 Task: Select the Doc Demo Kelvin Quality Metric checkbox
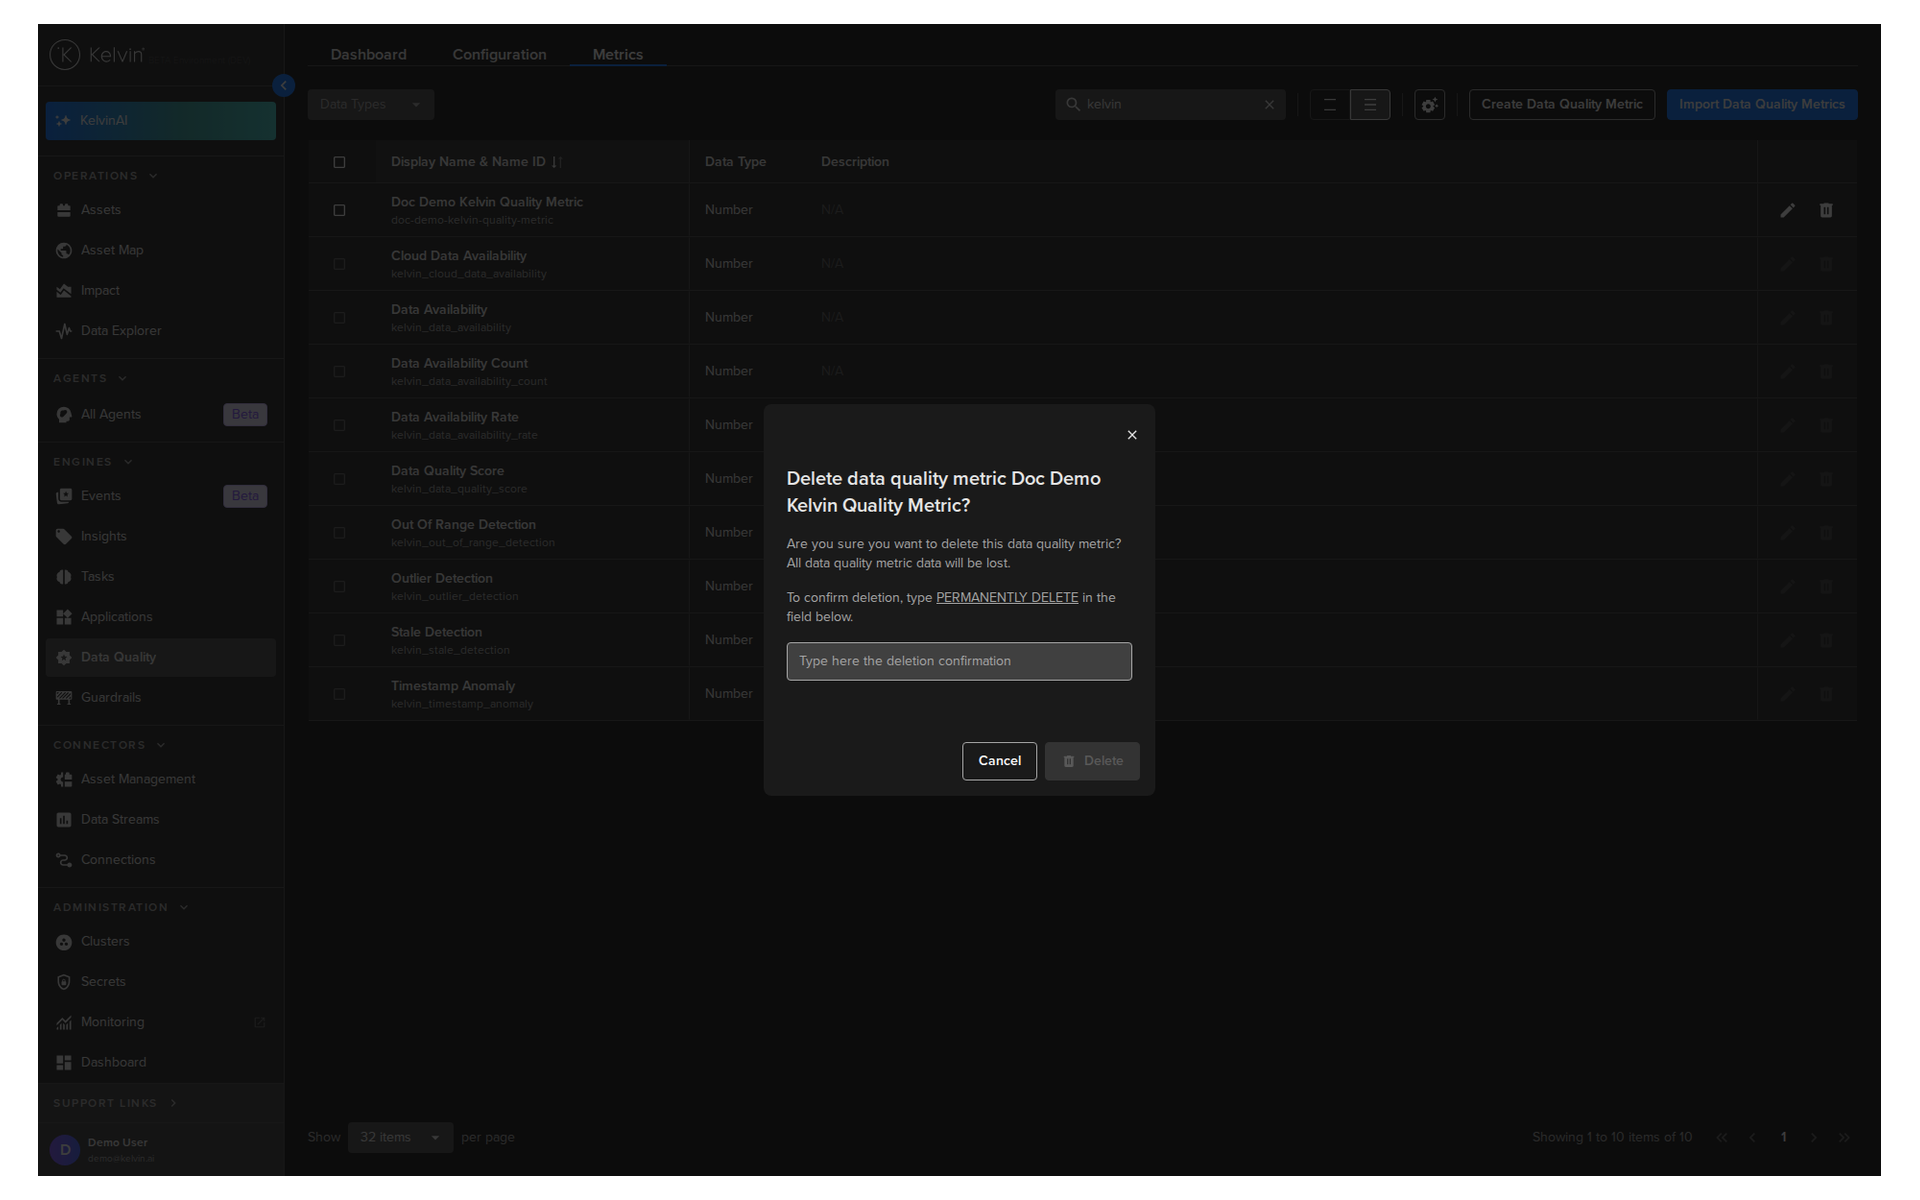click(x=339, y=210)
